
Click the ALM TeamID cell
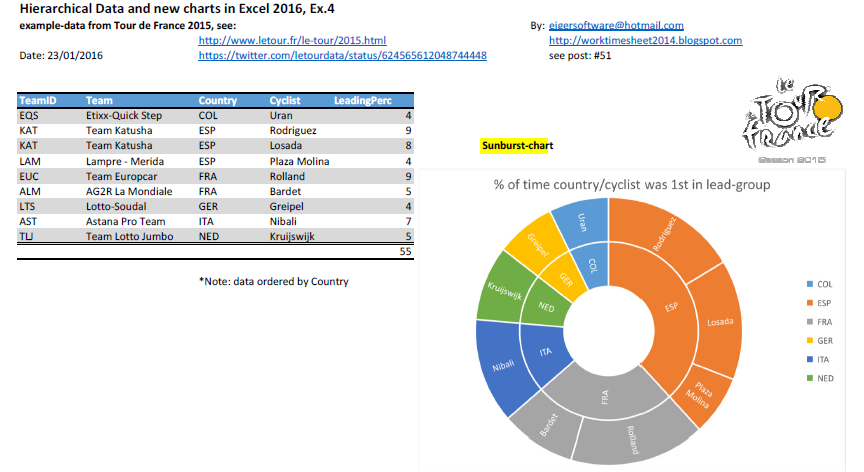click(30, 191)
